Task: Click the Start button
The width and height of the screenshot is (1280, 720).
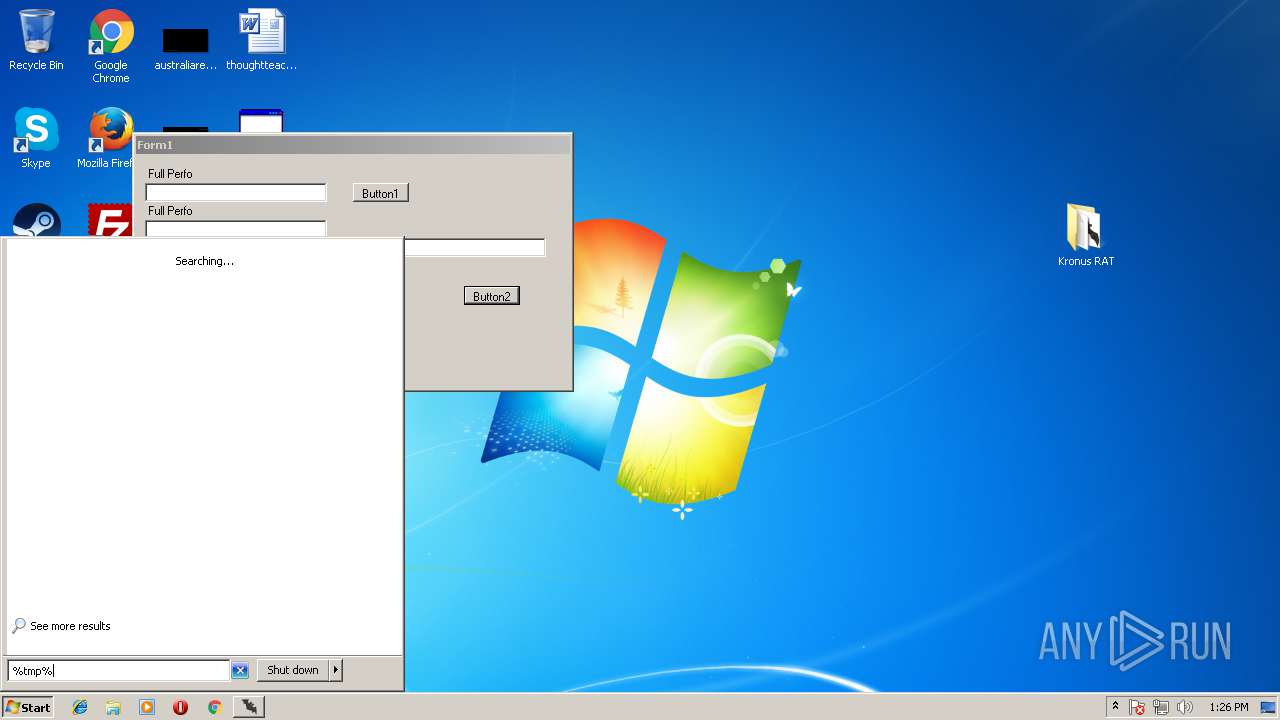Action: [28, 707]
